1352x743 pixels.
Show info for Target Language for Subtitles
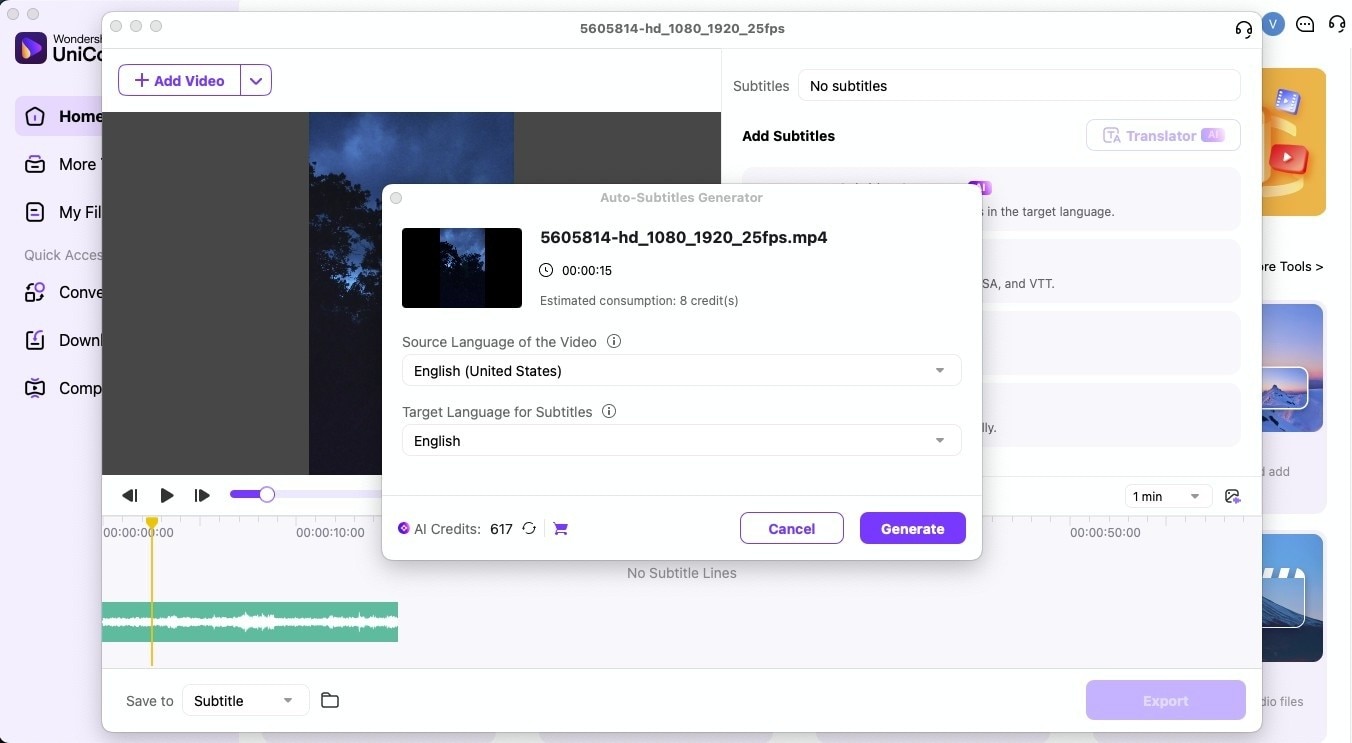click(x=609, y=411)
